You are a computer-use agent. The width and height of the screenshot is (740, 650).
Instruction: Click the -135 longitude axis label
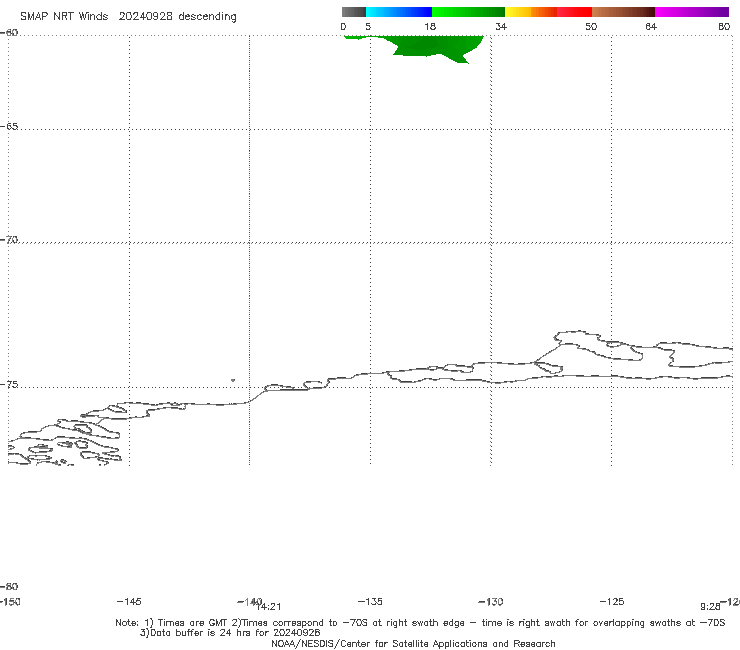pos(370,602)
